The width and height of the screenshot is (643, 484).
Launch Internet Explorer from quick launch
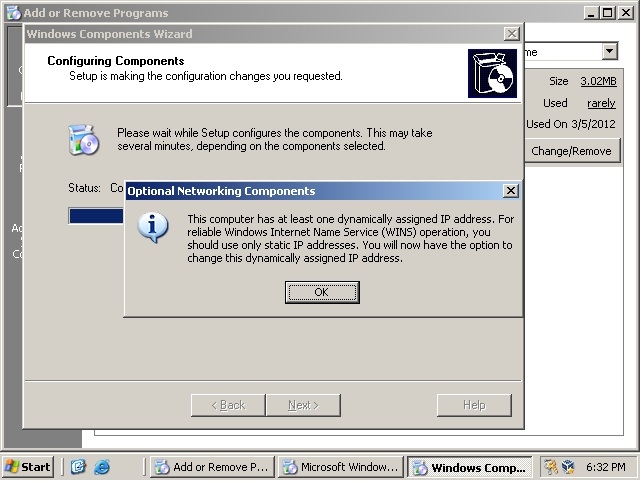tap(102, 467)
